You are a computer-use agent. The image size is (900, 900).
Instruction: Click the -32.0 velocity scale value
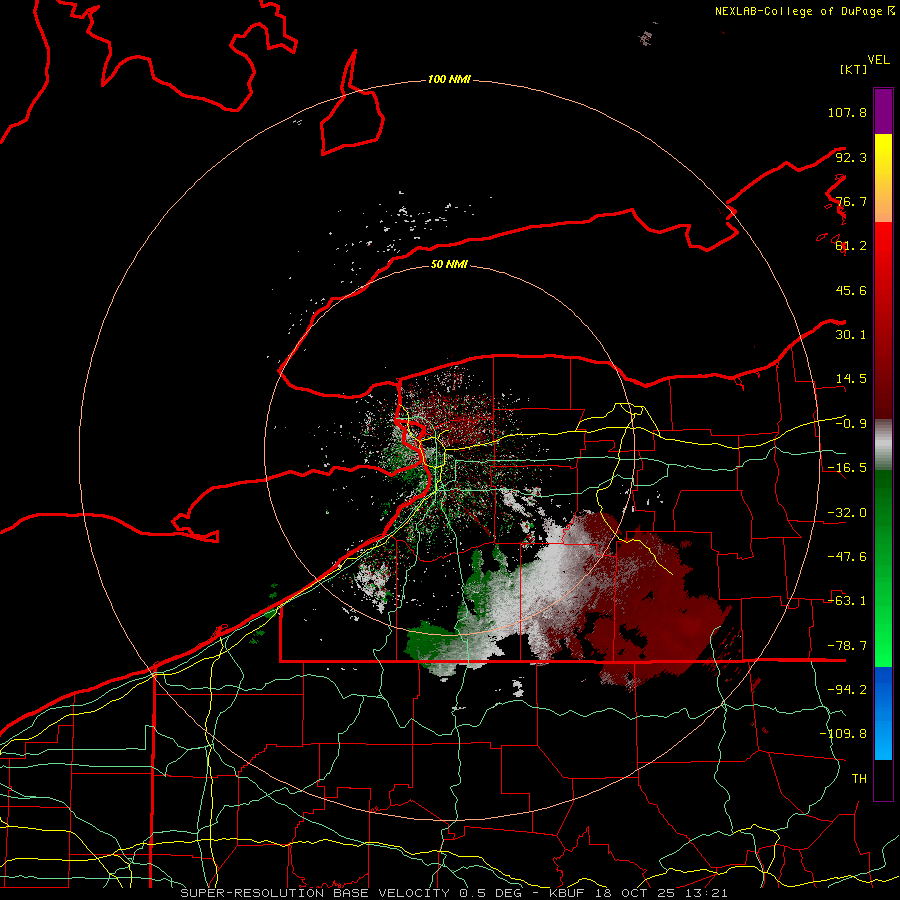tap(847, 513)
